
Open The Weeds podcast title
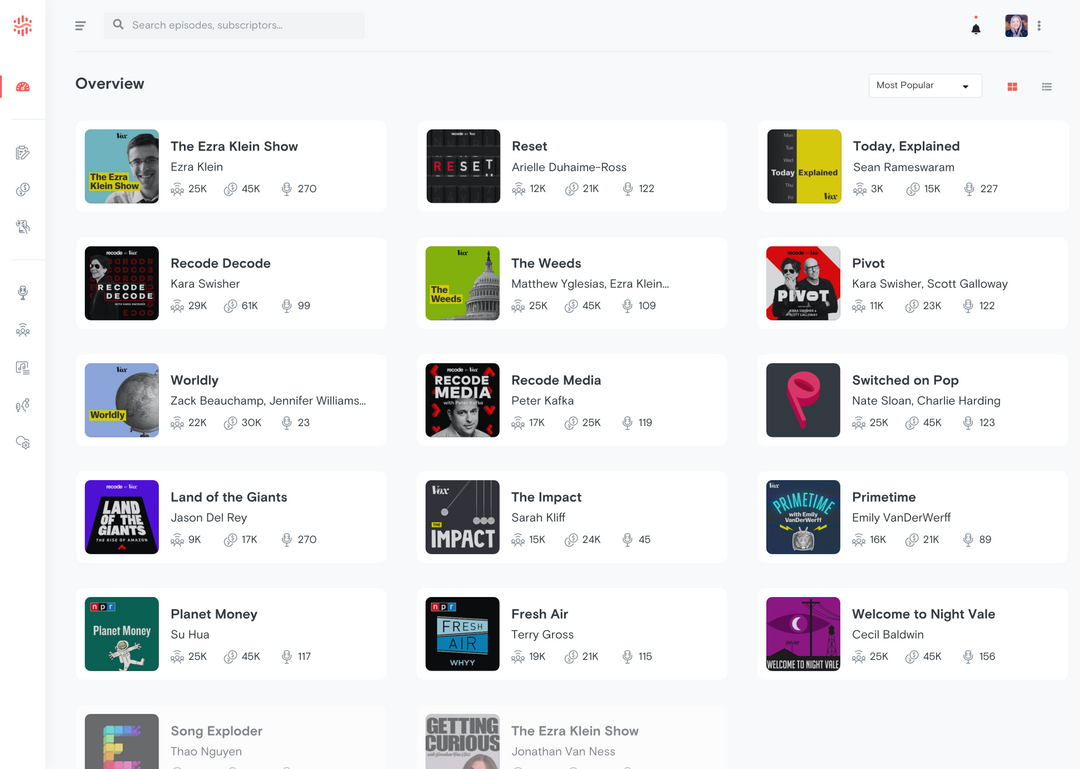(x=546, y=263)
